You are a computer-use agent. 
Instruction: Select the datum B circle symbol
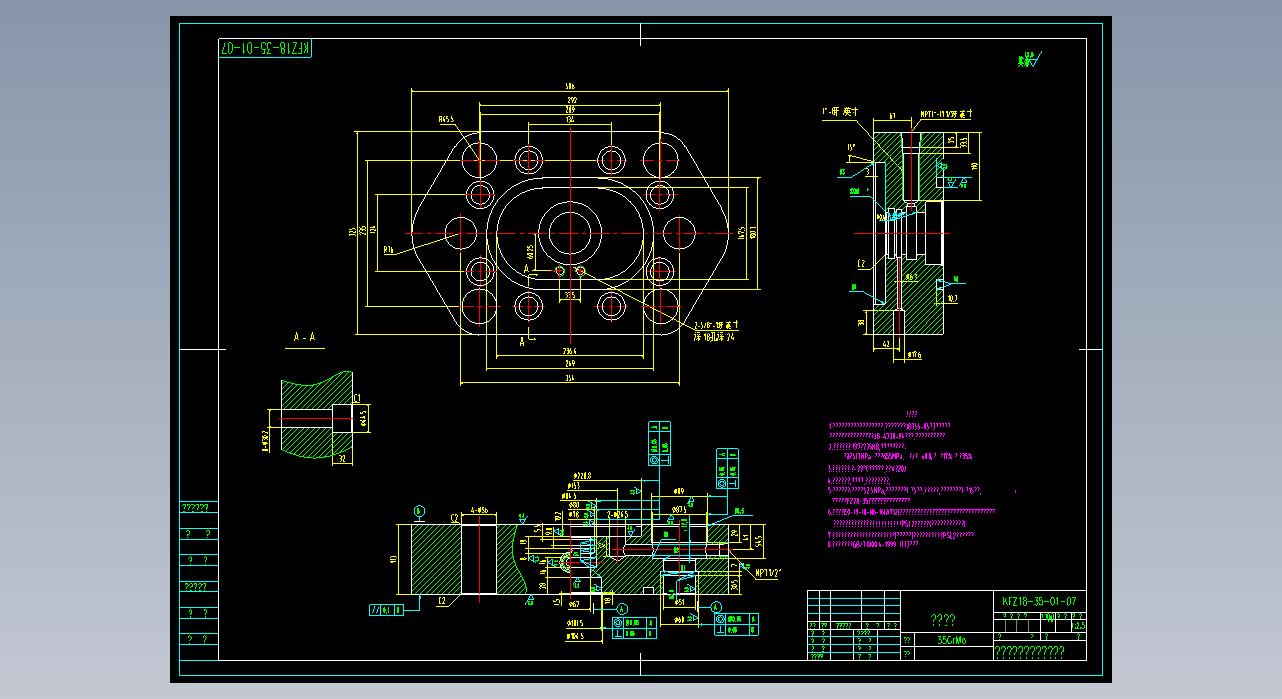418,511
